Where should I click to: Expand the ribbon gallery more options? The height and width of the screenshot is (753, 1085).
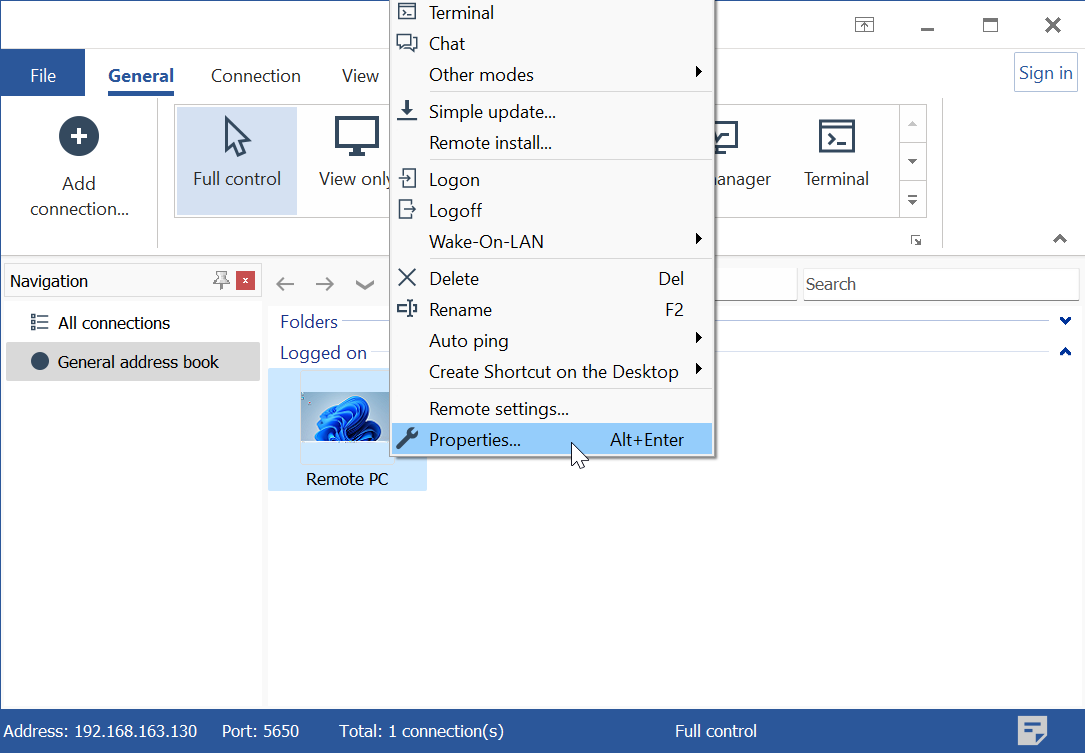912,200
